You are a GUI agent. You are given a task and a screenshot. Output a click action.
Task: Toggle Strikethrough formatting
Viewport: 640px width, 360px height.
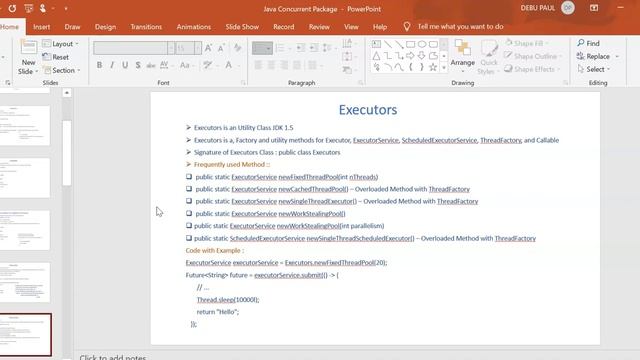[x=151, y=65]
